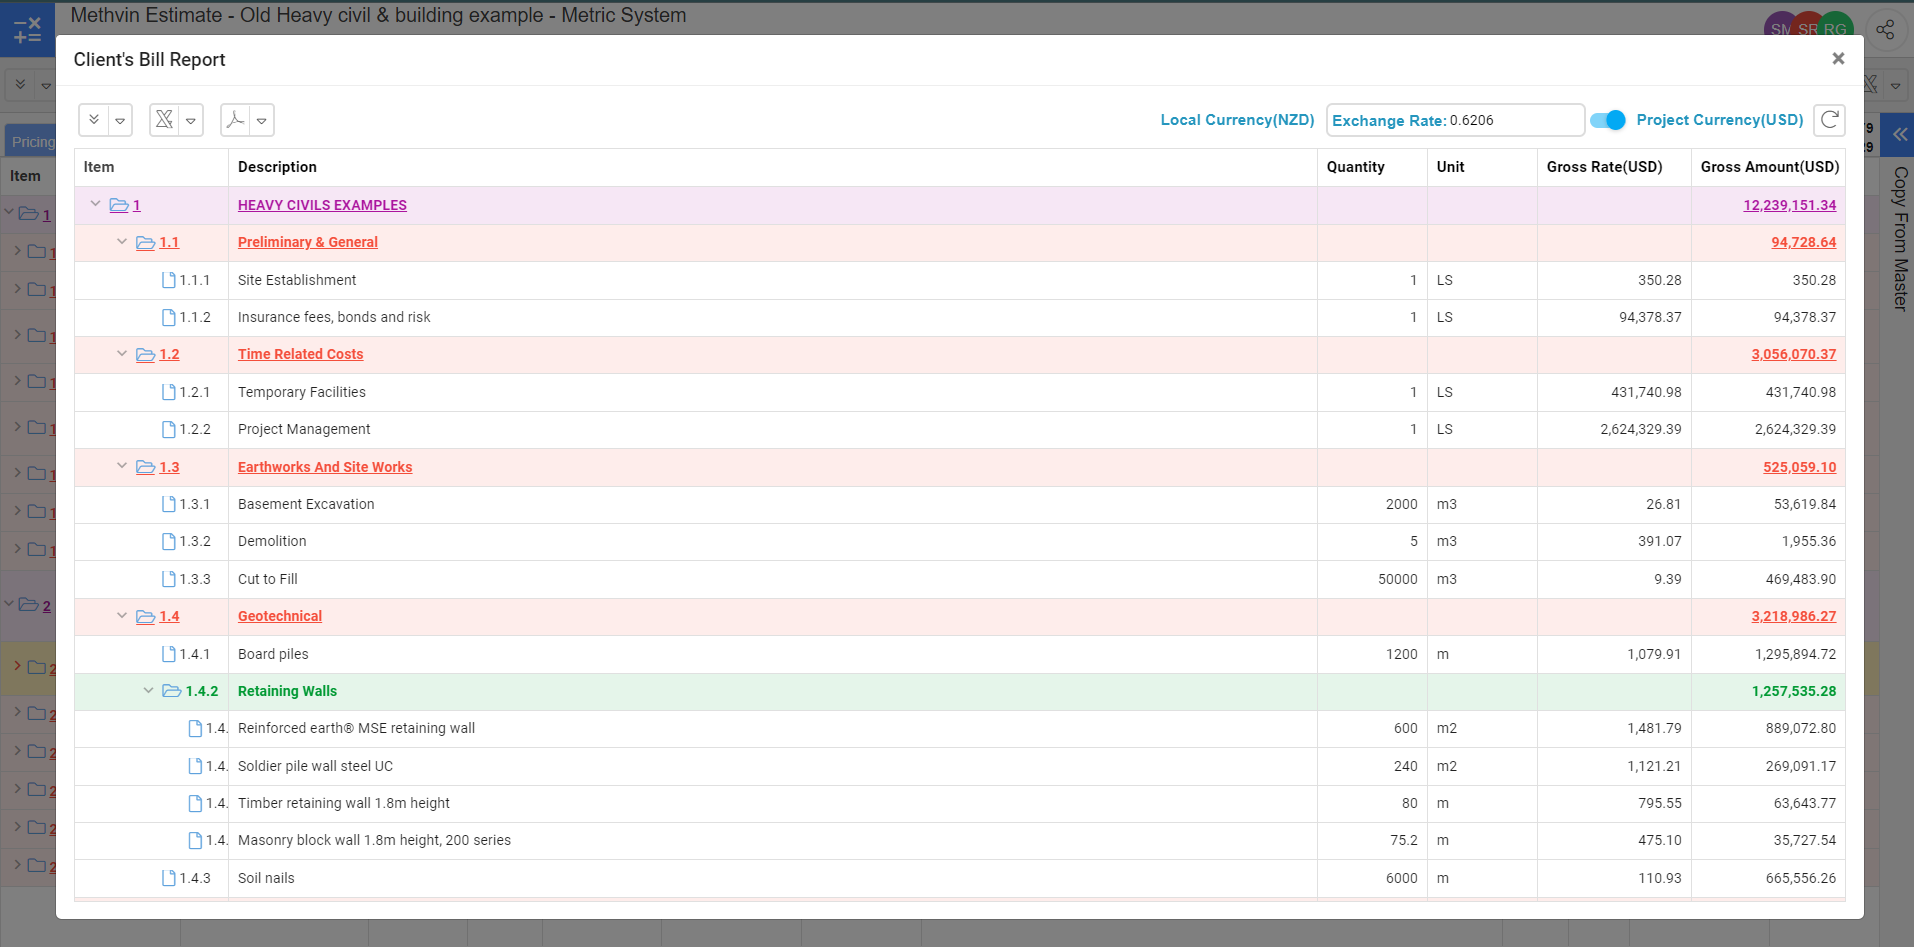1914x947 pixels.
Task: Toggle the Local/Project currency switch
Action: (1608, 120)
